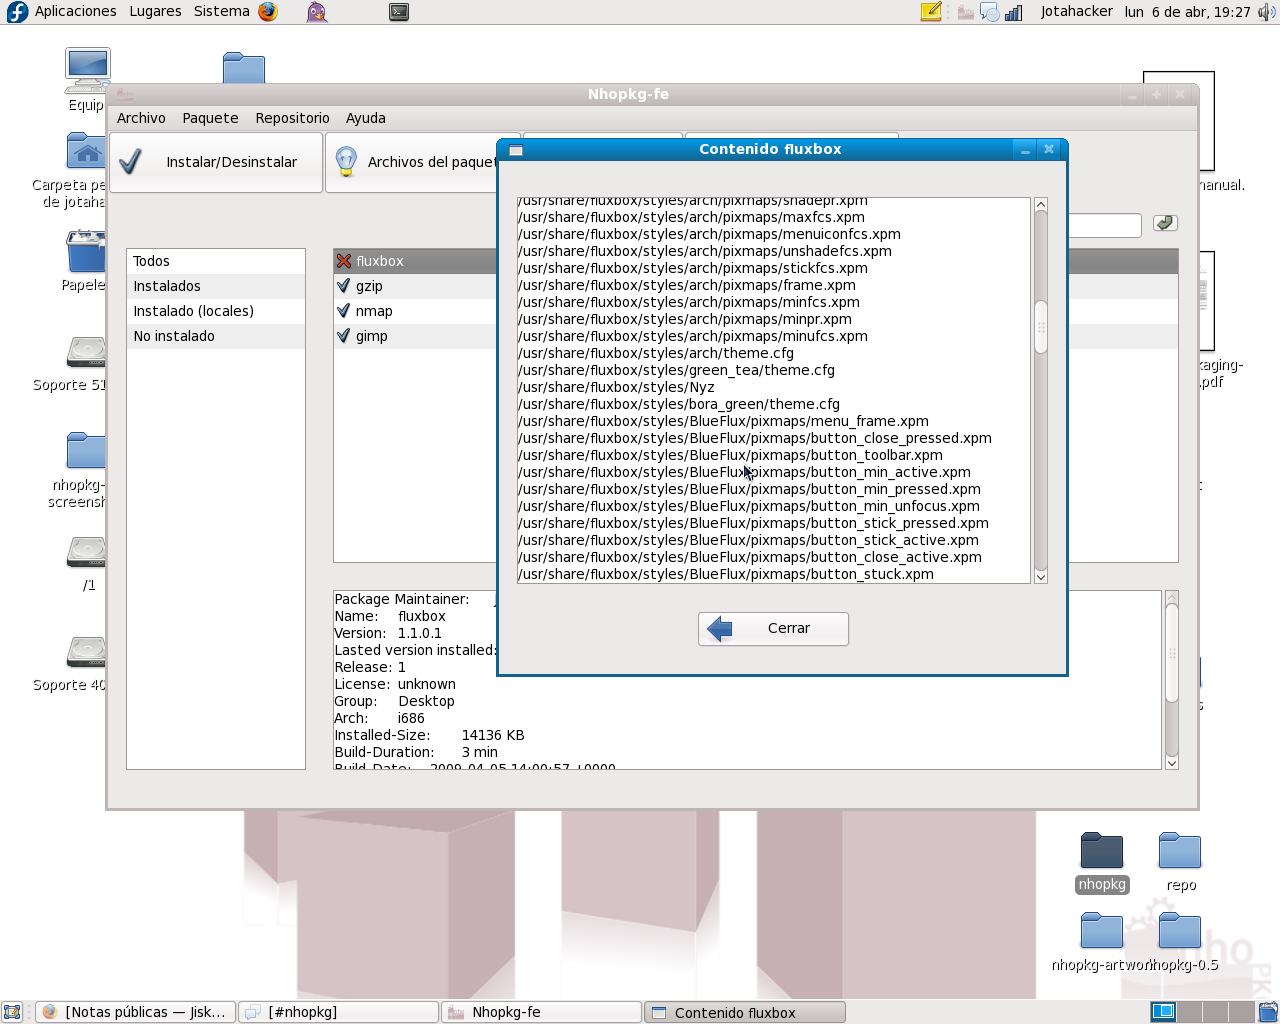Screen dimensions: 1280x1024
Task: Click the show desktop icon in bottom panel
Action: 12,1012
